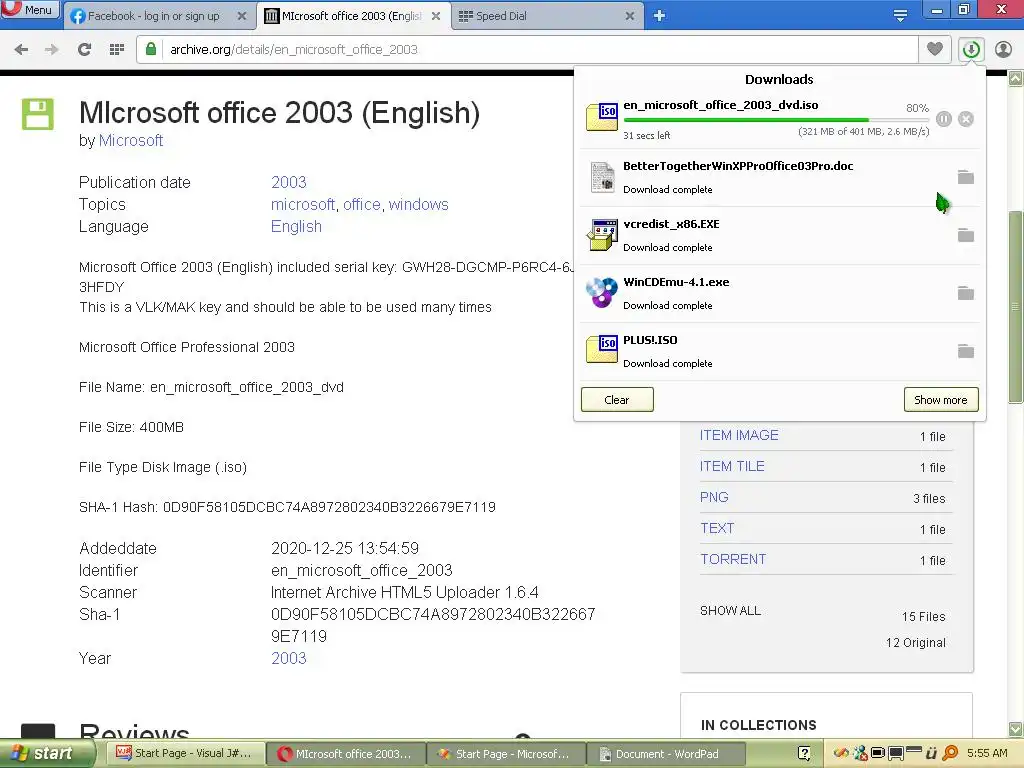Show vcredist_x86.EXE in folder
The image size is (1024, 768).
[966, 235]
